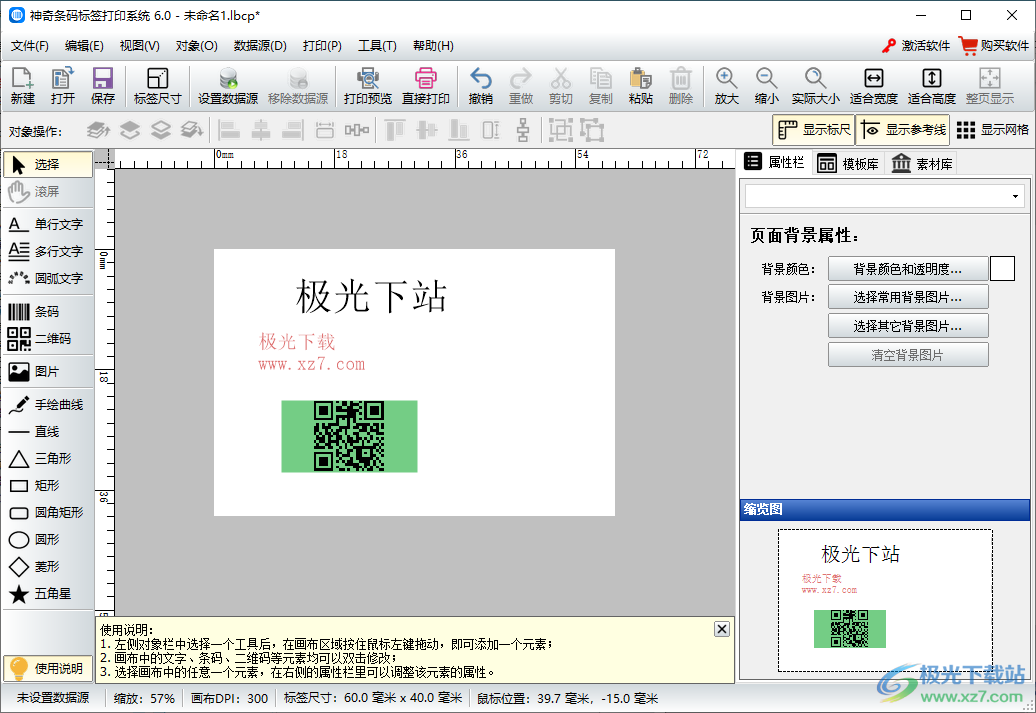Image resolution: width=1036 pixels, height=713 pixels.
Task: Toggle 显示参考线 guide lines
Action: click(x=904, y=130)
